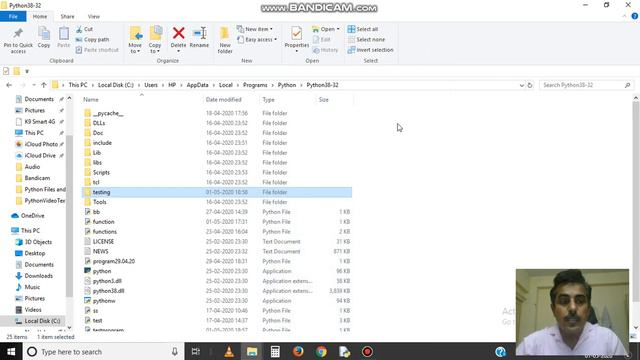Go back with the back arrow
The image size is (640, 360).
tap(9, 85)
